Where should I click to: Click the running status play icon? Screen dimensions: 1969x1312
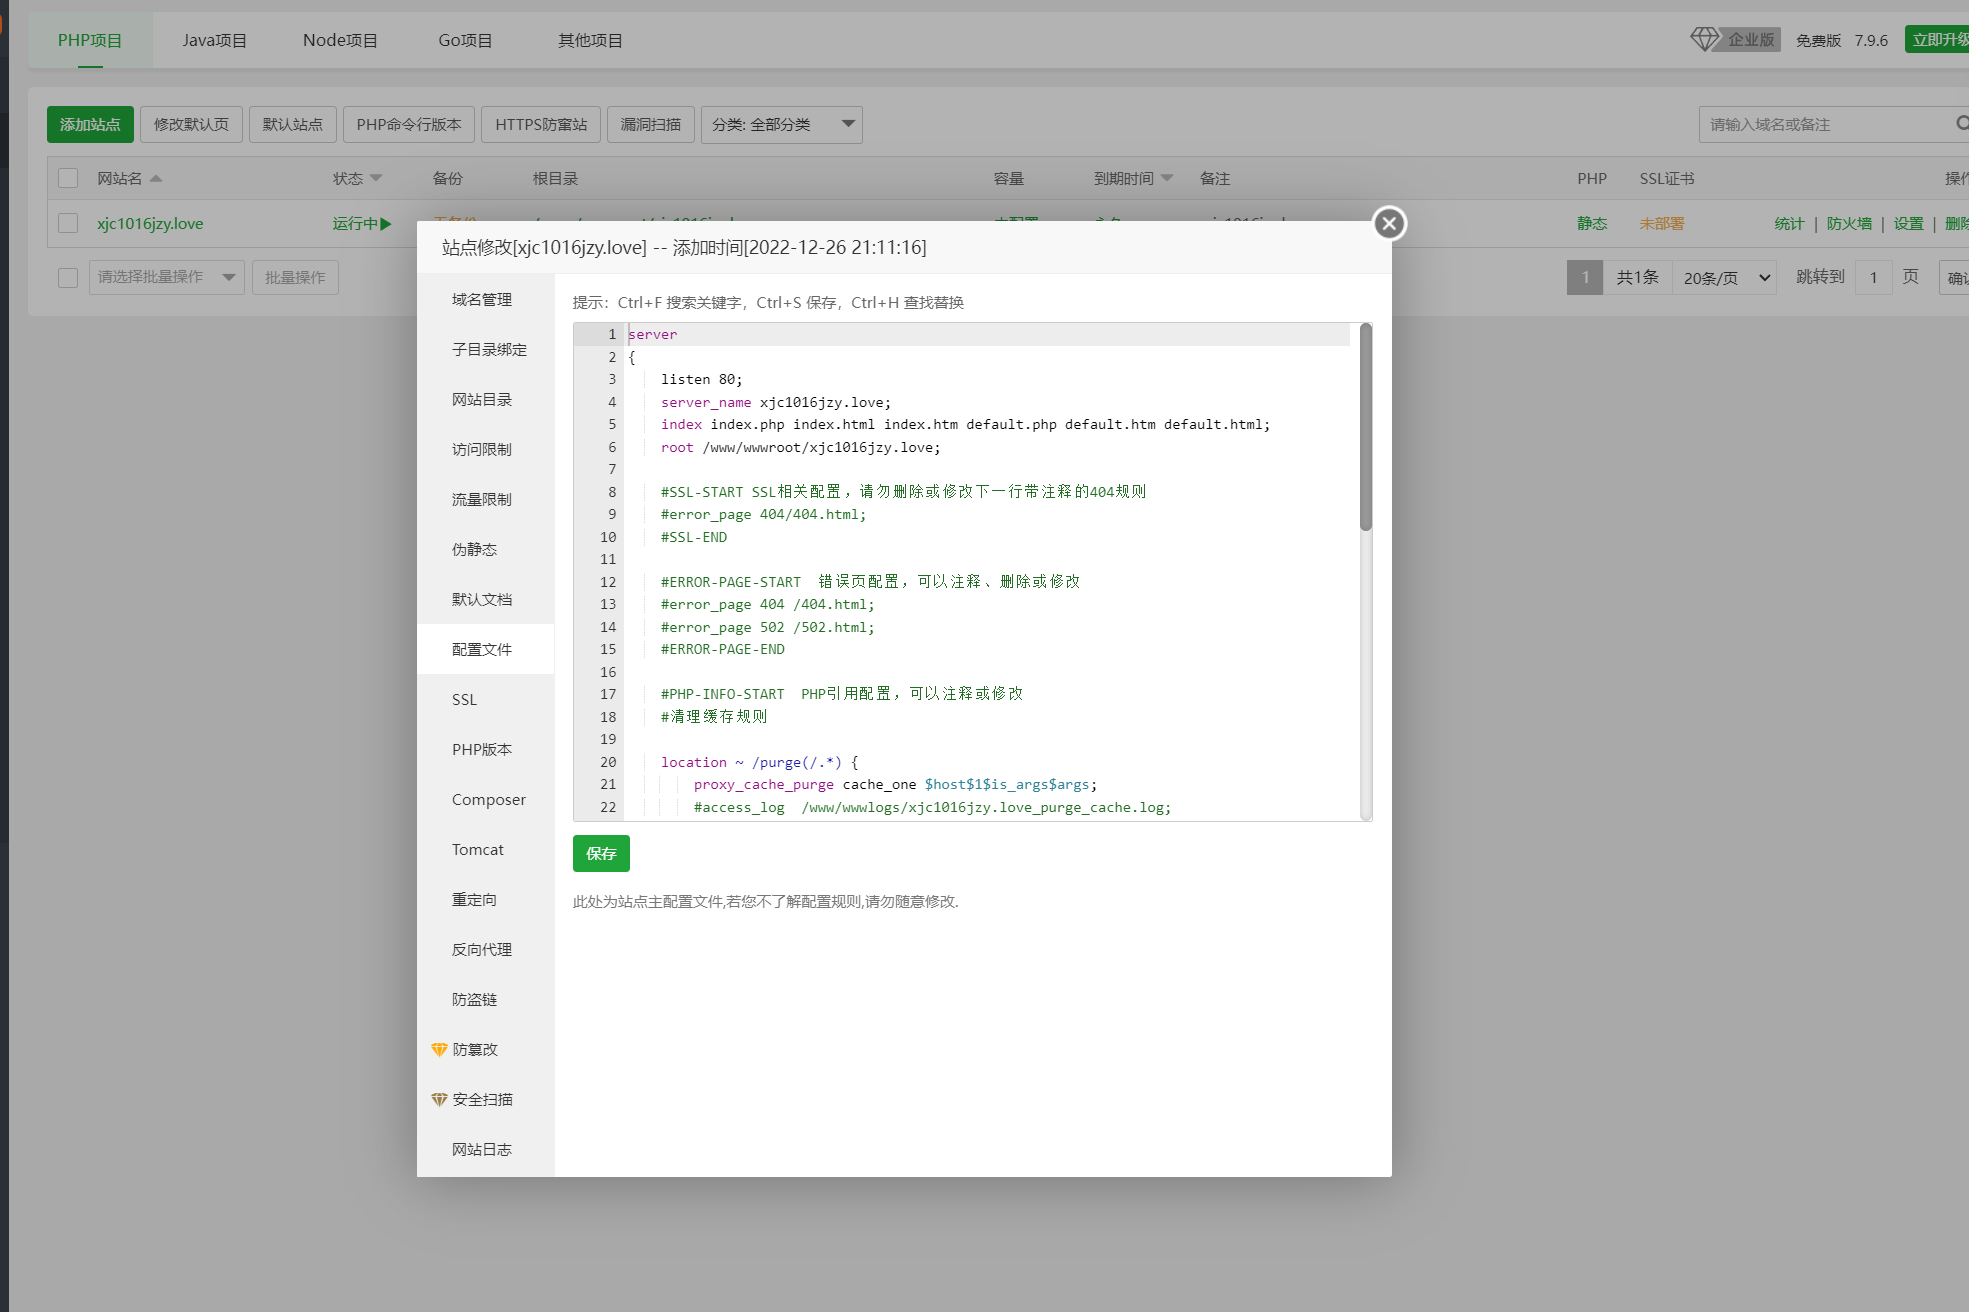[386, 224]
